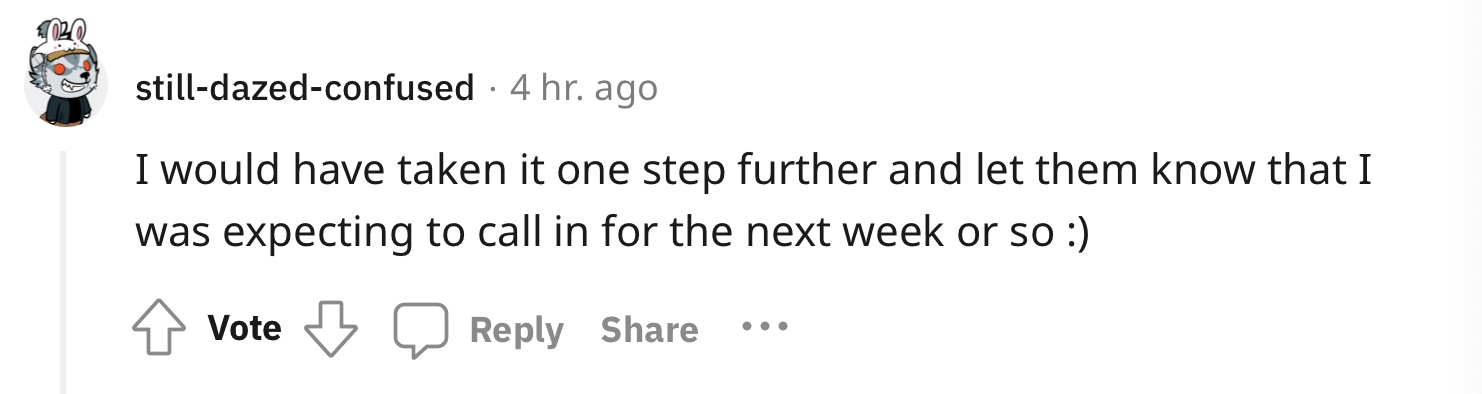Collapse the thread using the vertical line

pyautogui.click(x=64, y=272)
